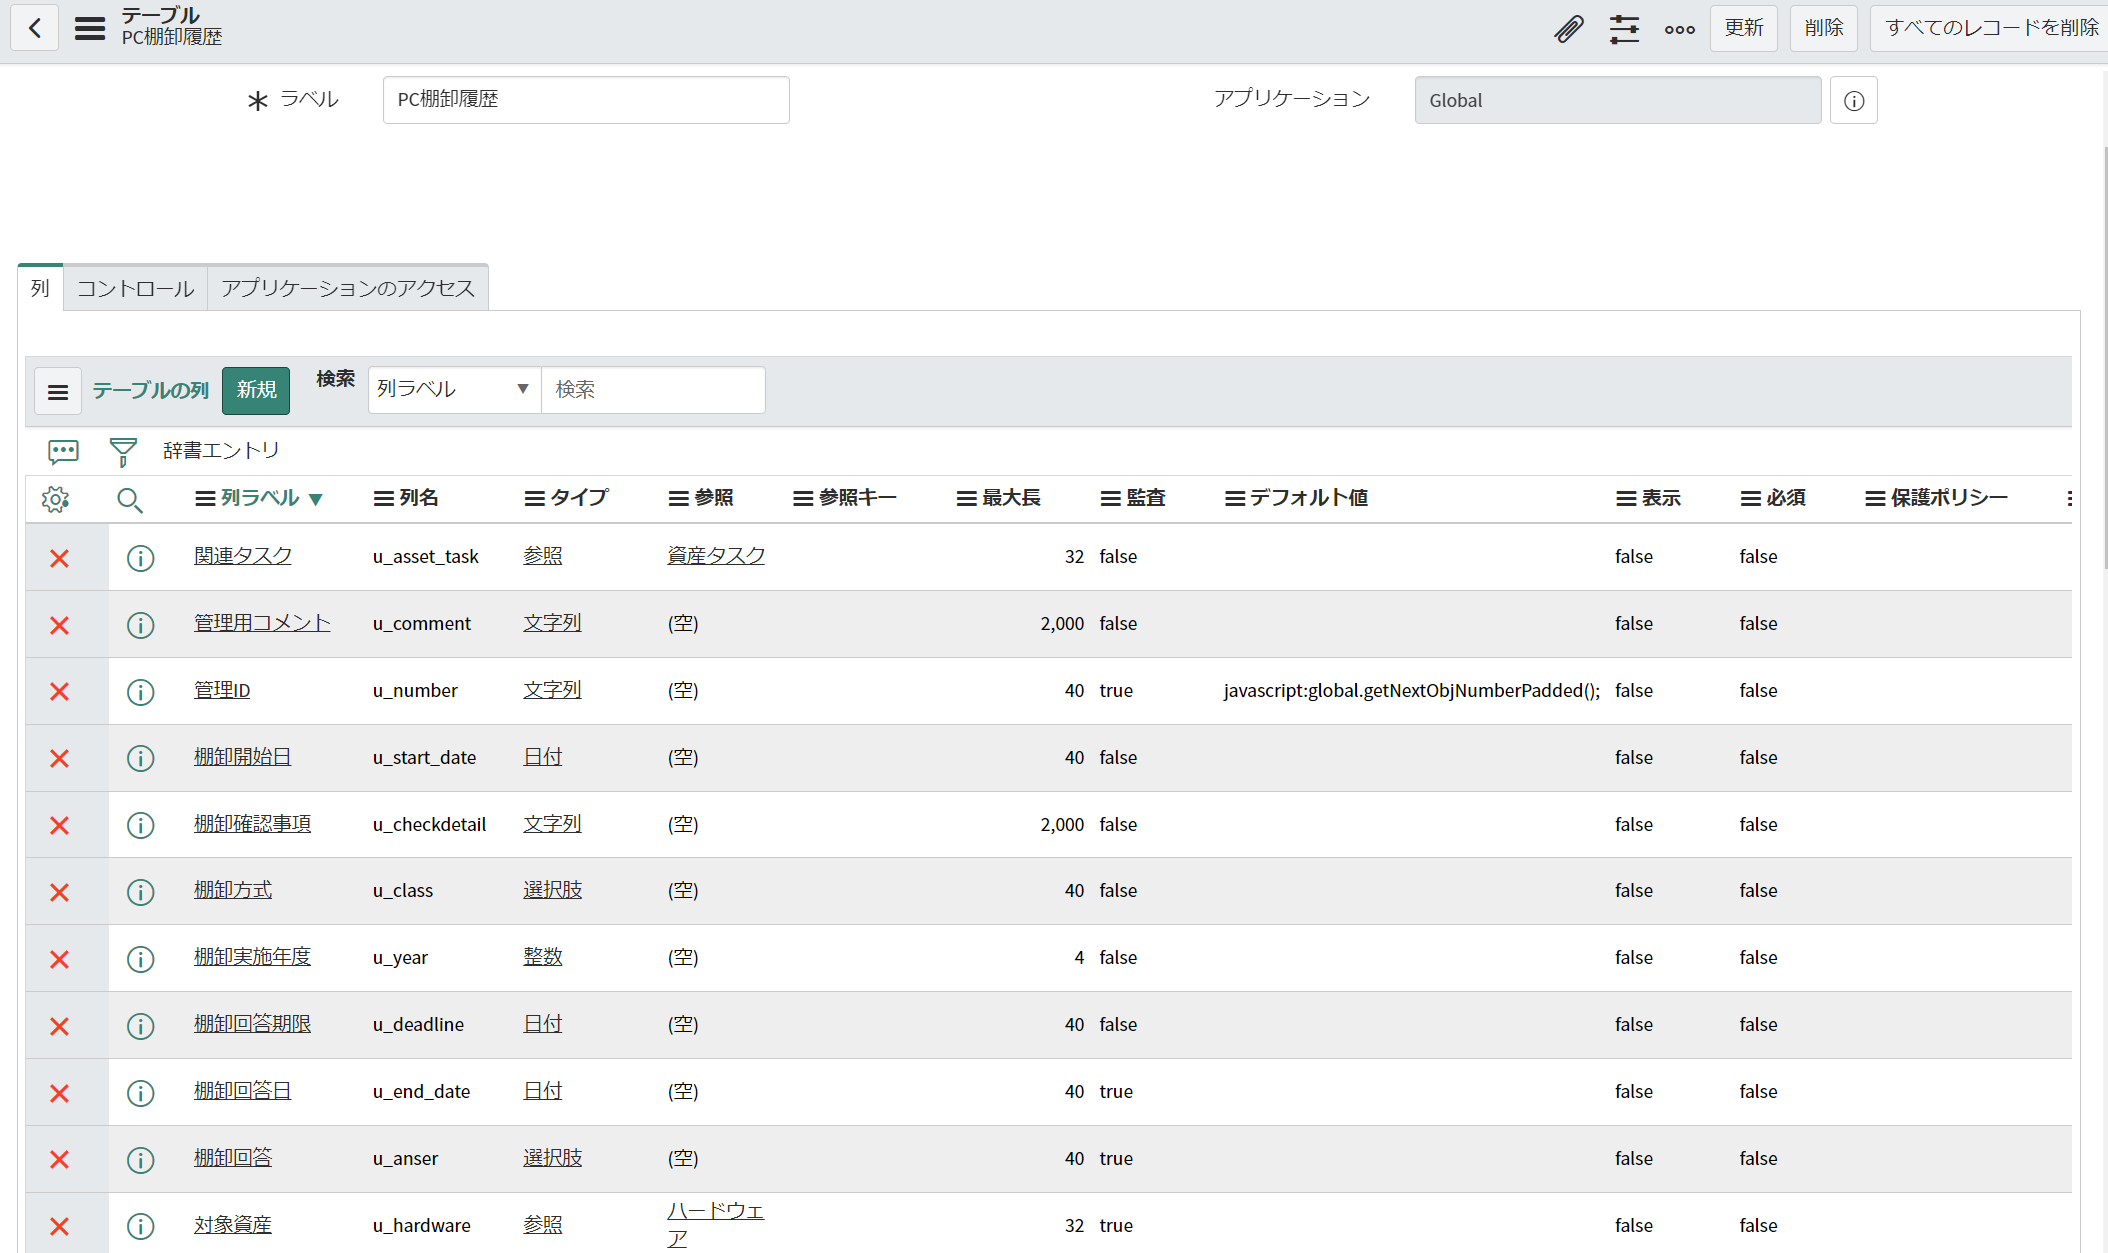Viewport: 2108px width, 1253px height.
Task: Click the 選択肢 type link for u_class
Action: (x=552, y=890)
